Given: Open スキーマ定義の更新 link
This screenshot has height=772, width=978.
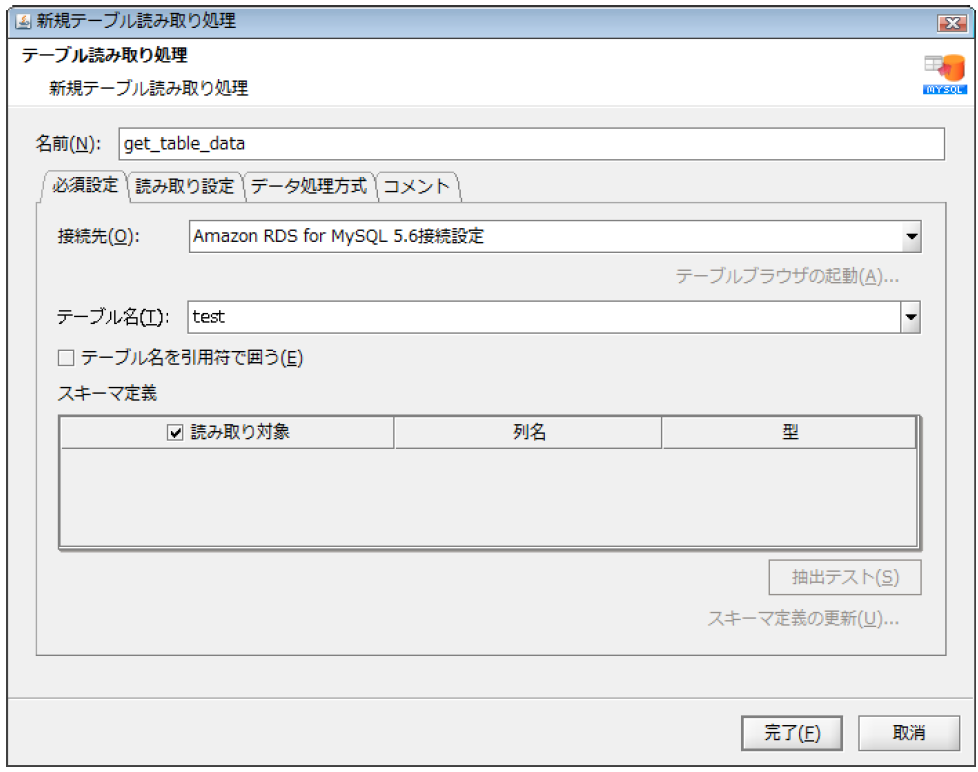Looking at the screenshot, I should 804,620.
